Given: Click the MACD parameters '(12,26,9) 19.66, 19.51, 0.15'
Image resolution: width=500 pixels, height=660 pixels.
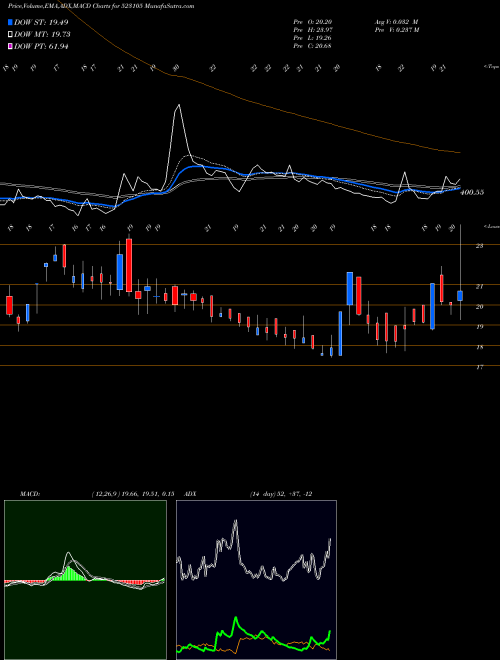Looking at the screenshot, I should [x=132, y=494].
